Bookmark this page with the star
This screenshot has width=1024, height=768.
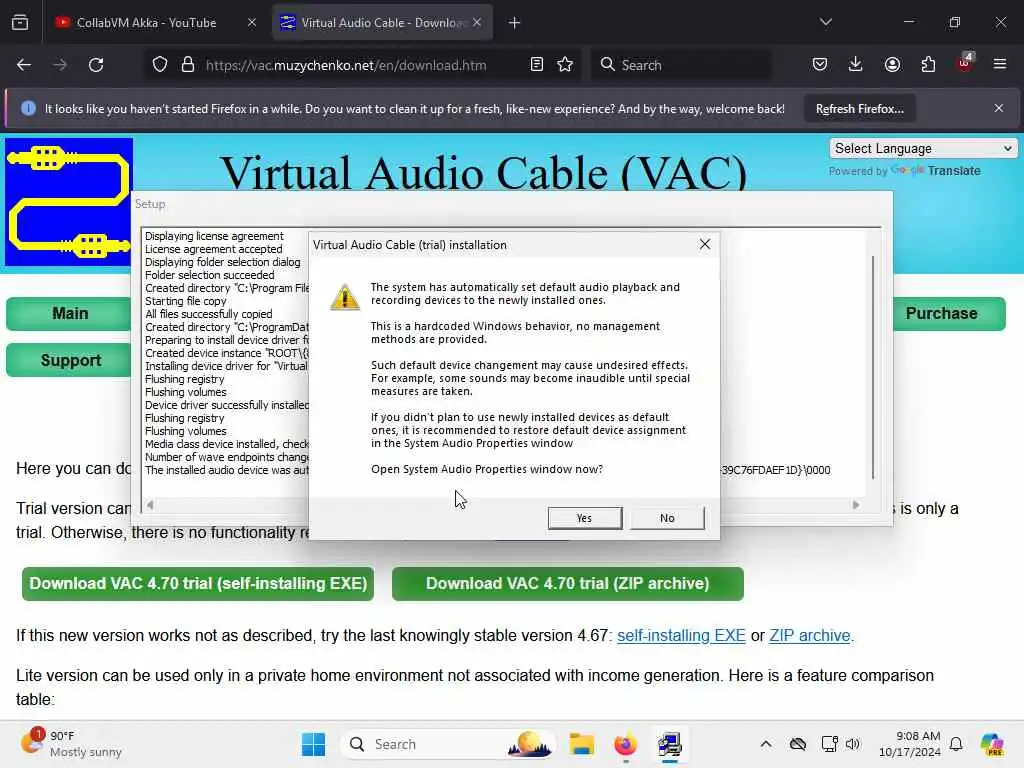pyautogui.click(x=566, y=65)
